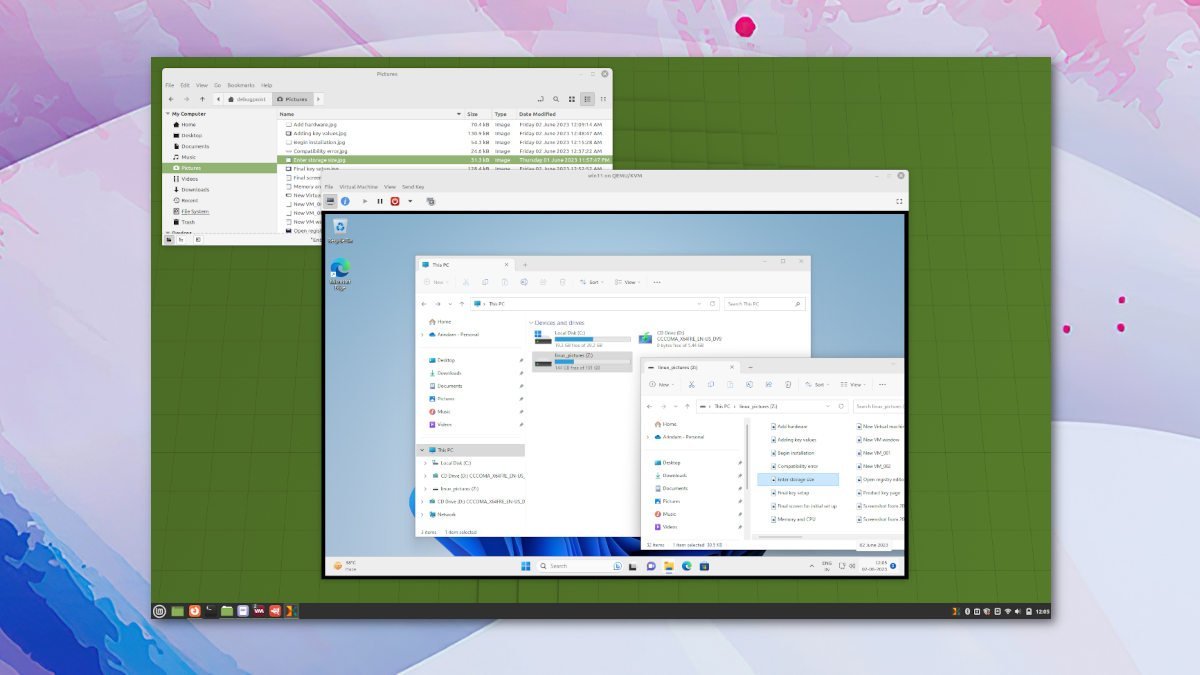Screen dimensions: 1200x675
Task: Click Cut icon in linux_pictures window
Action: point(690,384)
